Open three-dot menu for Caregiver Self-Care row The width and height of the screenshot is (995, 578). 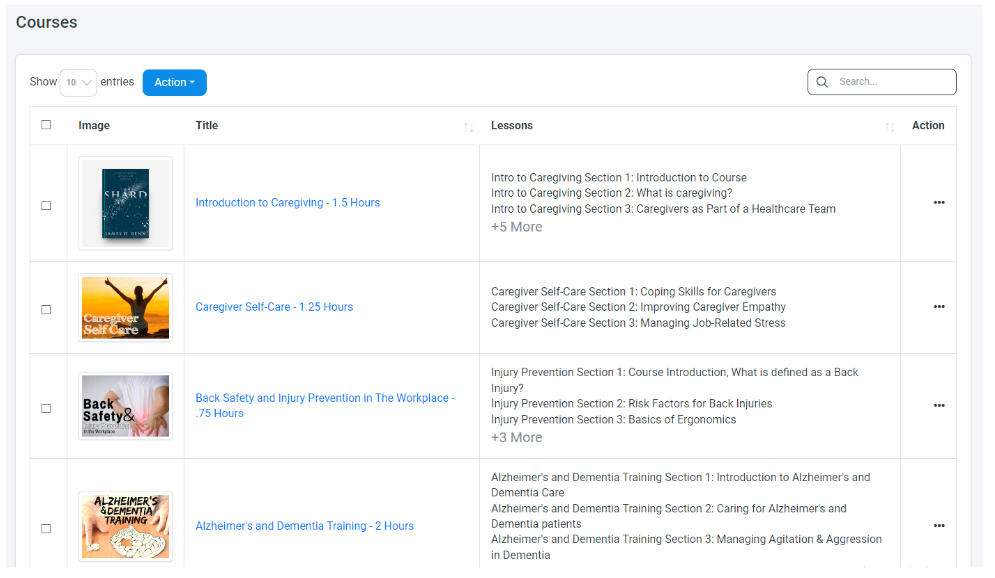(x=938, y=307)
